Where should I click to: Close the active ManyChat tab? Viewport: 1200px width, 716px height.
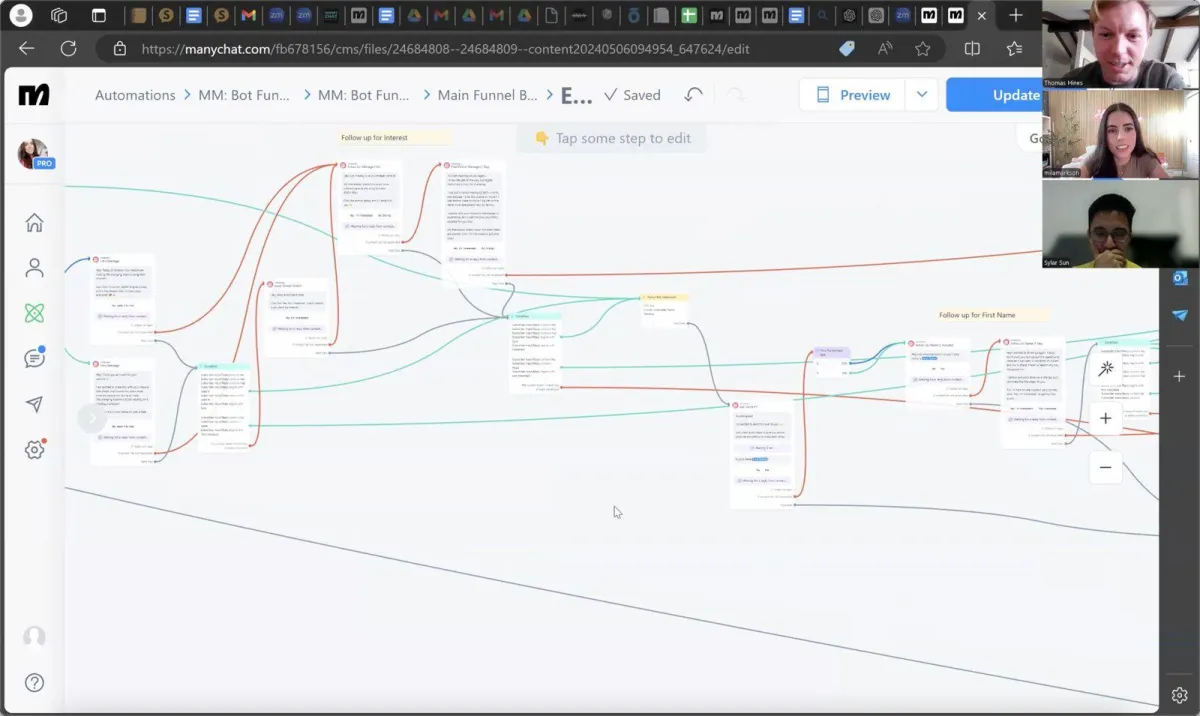tap(983, 15)
